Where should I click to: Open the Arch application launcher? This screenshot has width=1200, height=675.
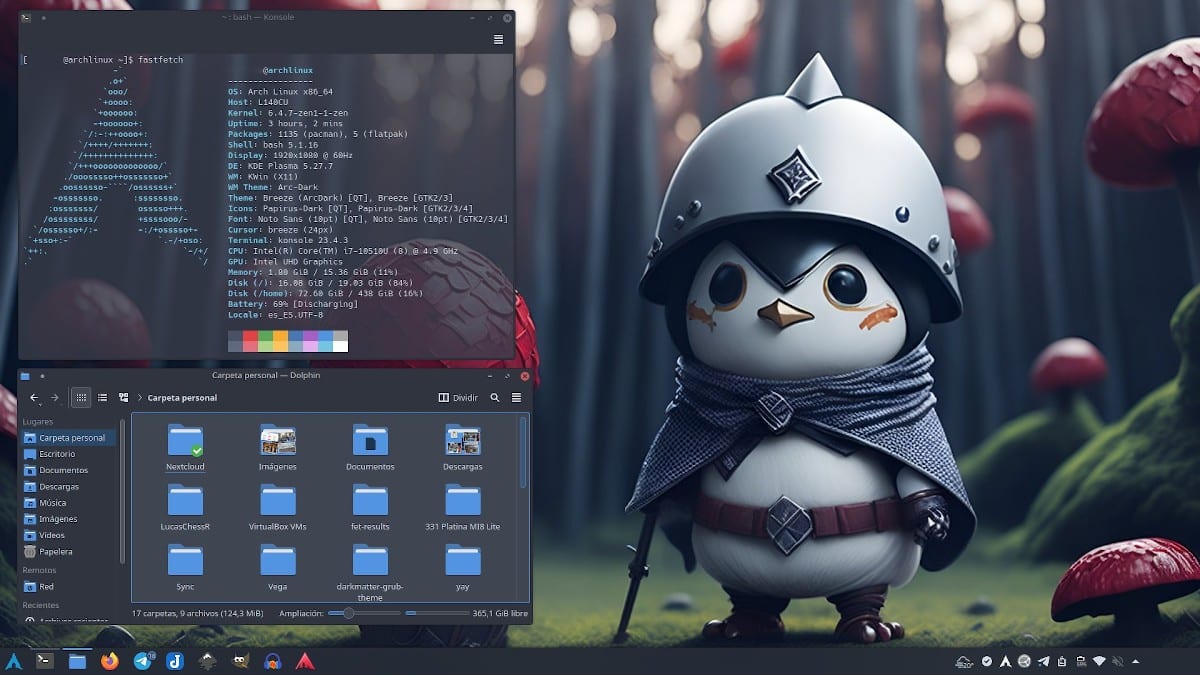click(x=14, y=661)
